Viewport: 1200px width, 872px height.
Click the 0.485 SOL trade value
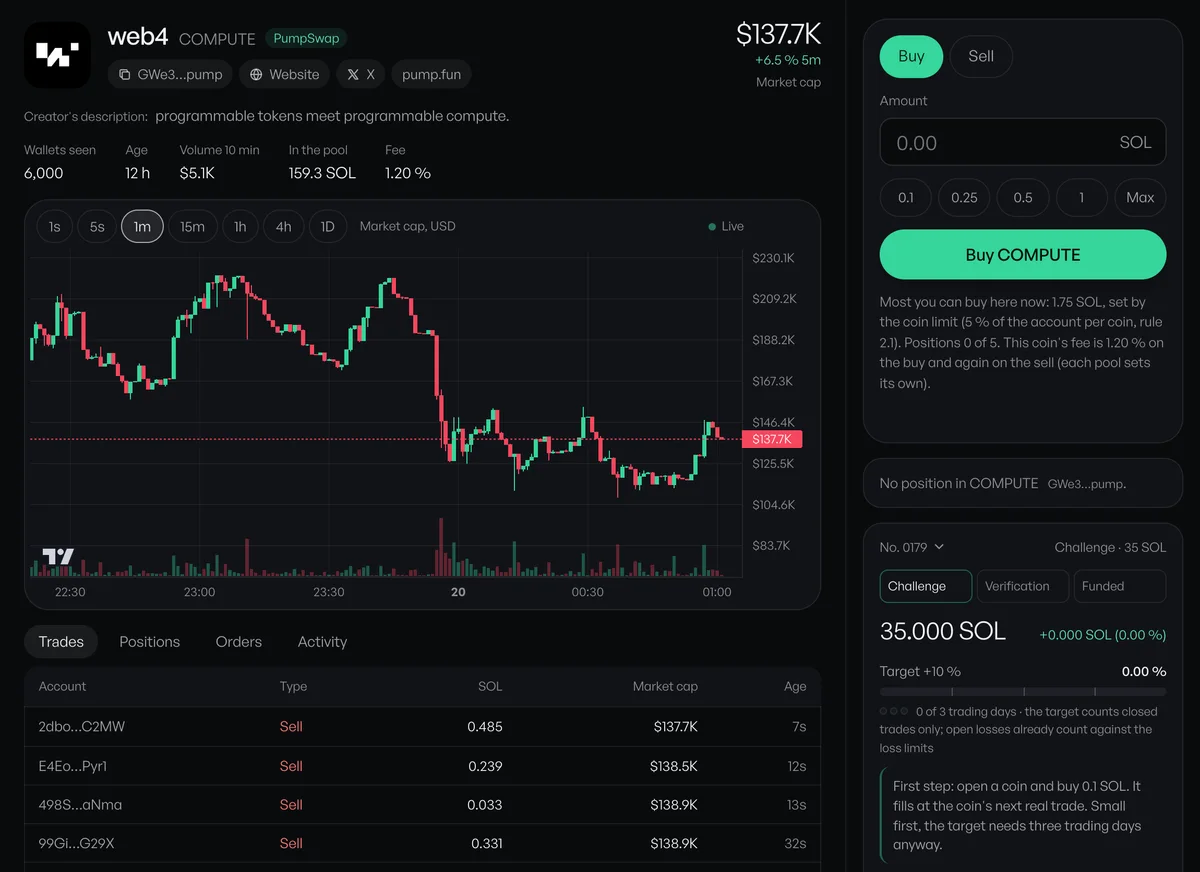tap(485, 727)
